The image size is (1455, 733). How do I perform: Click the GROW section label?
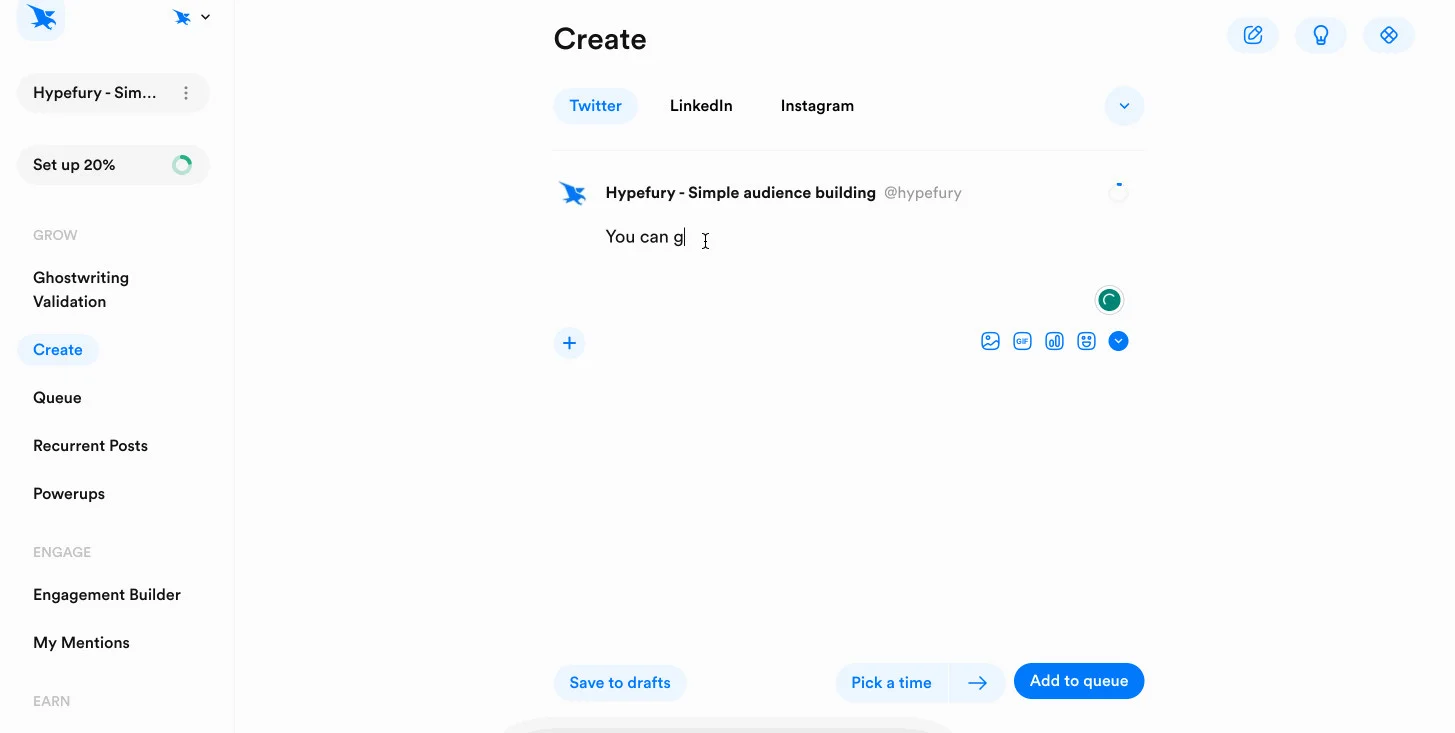[x=55, y=236]
